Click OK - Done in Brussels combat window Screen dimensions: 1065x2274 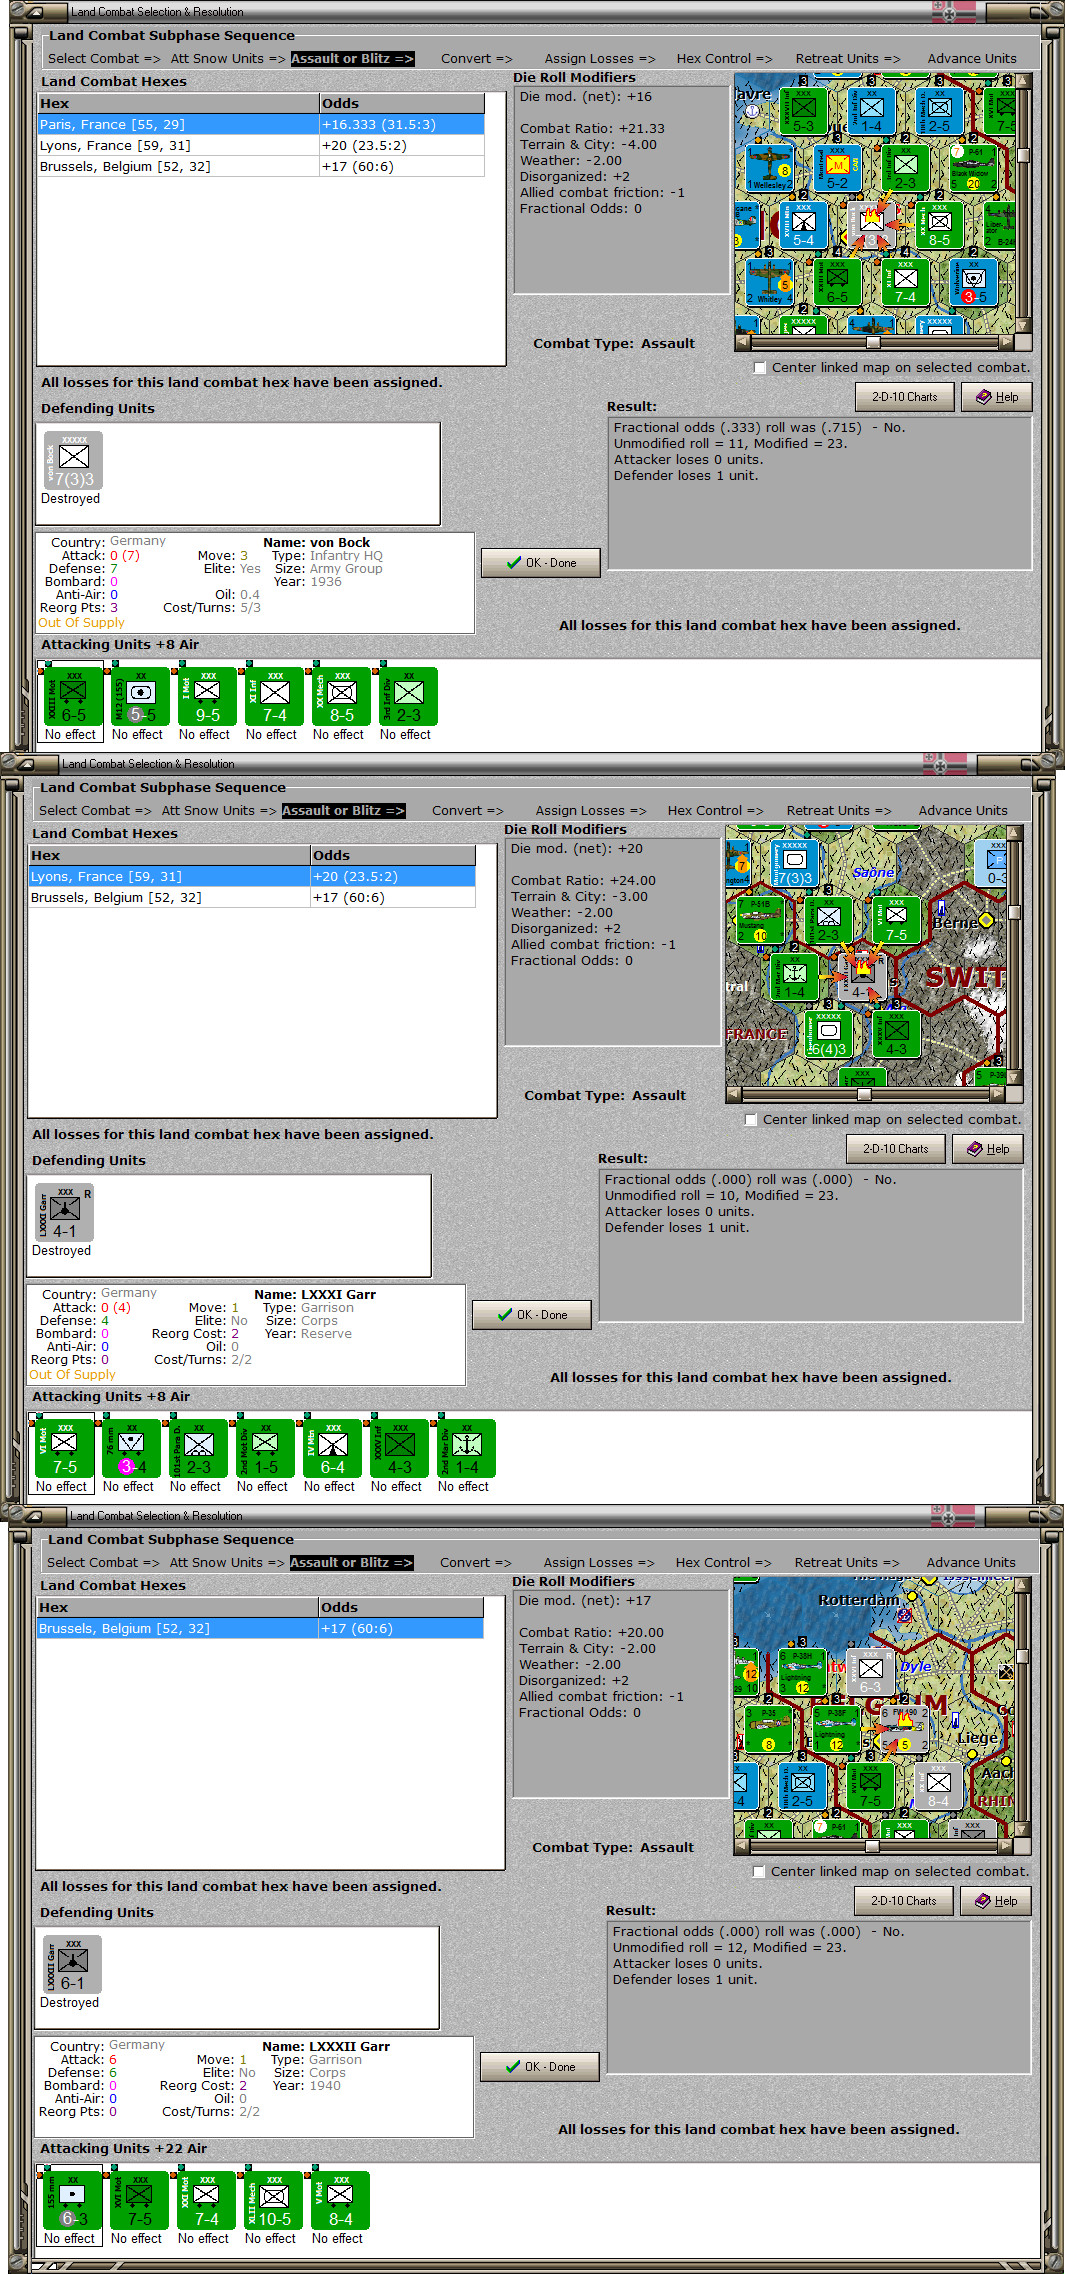point(540,2067)
